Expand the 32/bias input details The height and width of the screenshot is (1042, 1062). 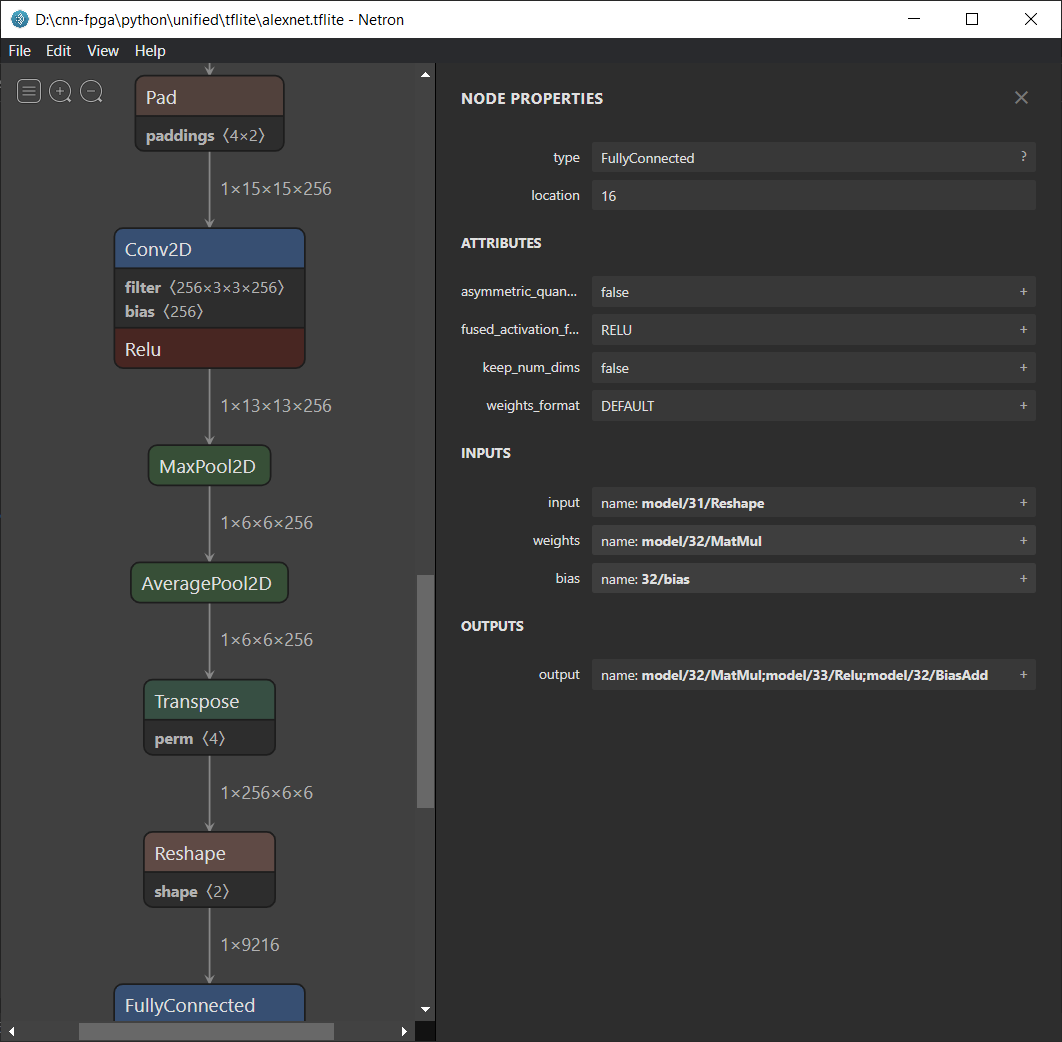pos(1023,579)
